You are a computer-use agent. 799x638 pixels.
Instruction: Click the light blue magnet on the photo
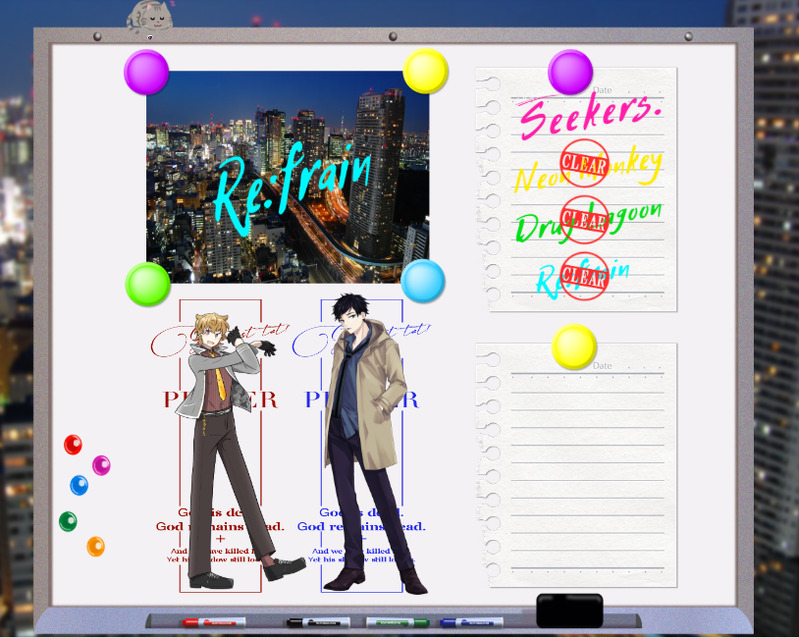(422, 281)
